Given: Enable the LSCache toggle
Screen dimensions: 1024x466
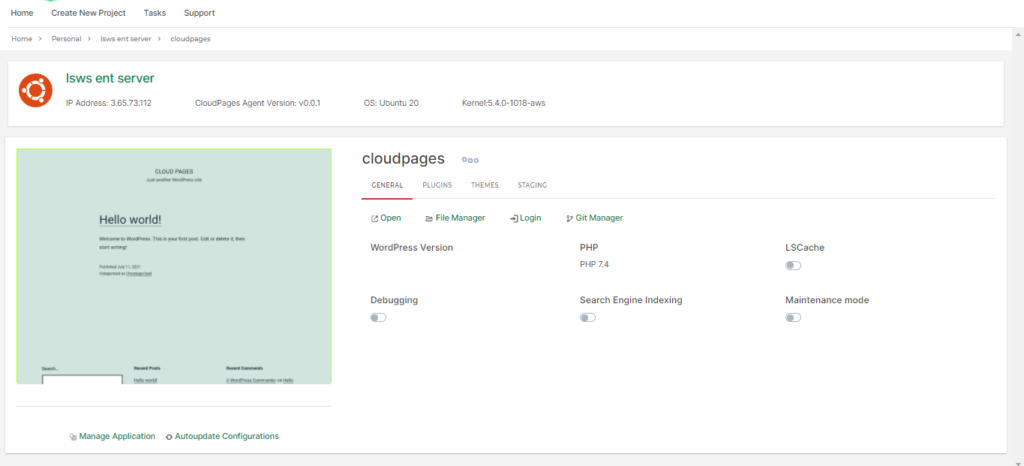Looking at the screenshot, I should click(793, 266).
